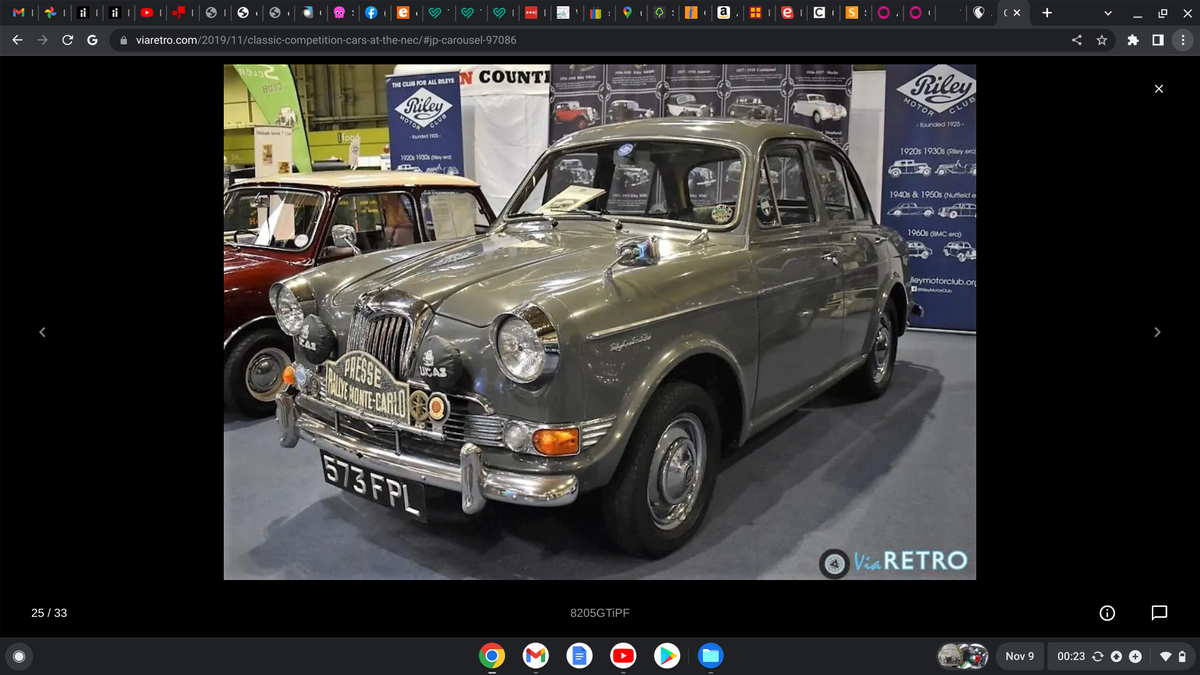1200x675 pixels.
Task: Close the image lightbox with X
Action: tap(1158, 89)
